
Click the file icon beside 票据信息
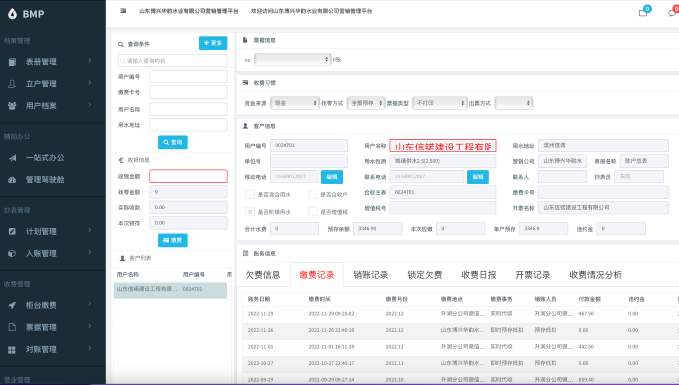[x=245, y=40]
